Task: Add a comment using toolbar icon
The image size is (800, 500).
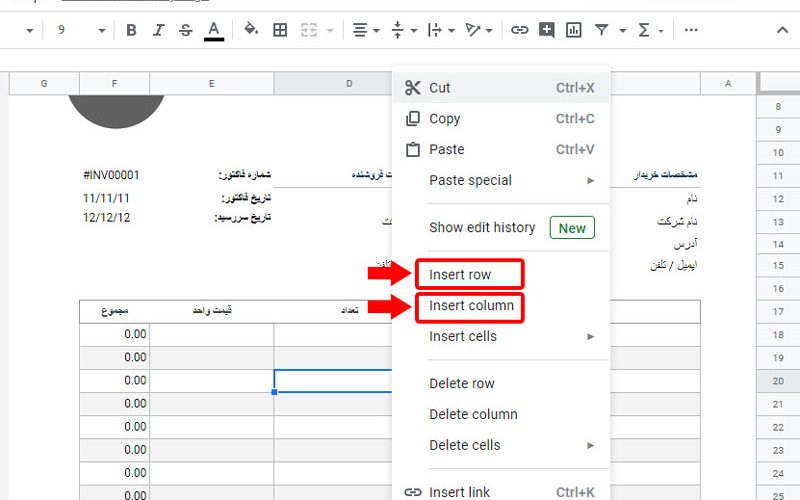Action: (546, 30)
